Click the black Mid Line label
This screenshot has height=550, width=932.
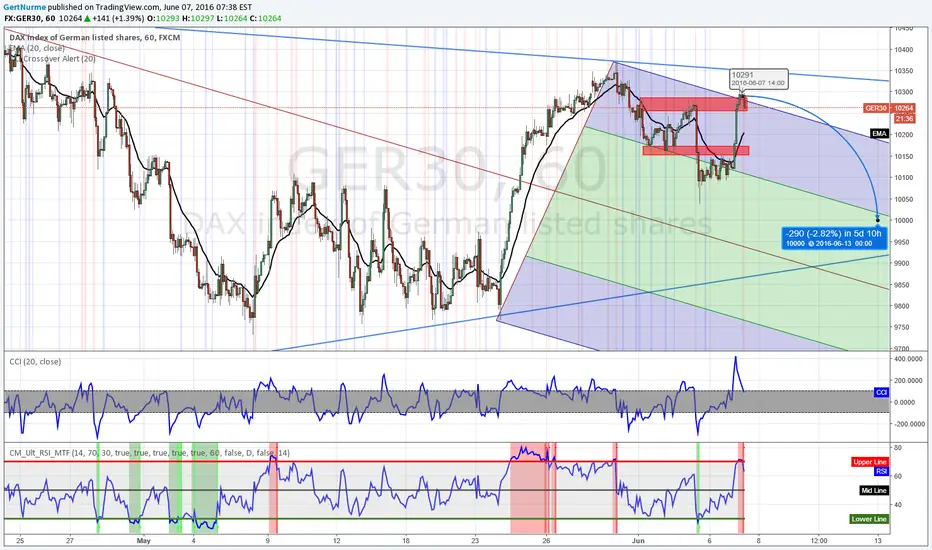[874, 491]
